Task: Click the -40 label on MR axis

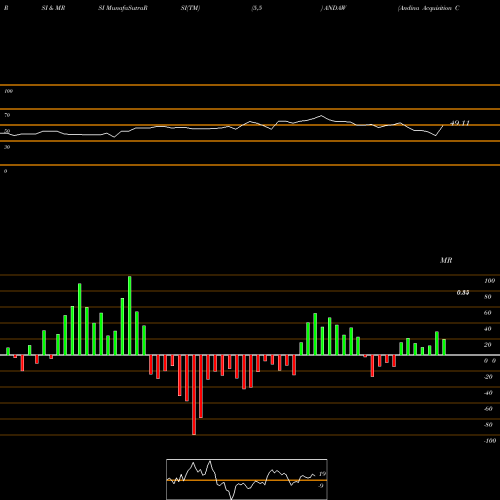Action: (488, 393)
